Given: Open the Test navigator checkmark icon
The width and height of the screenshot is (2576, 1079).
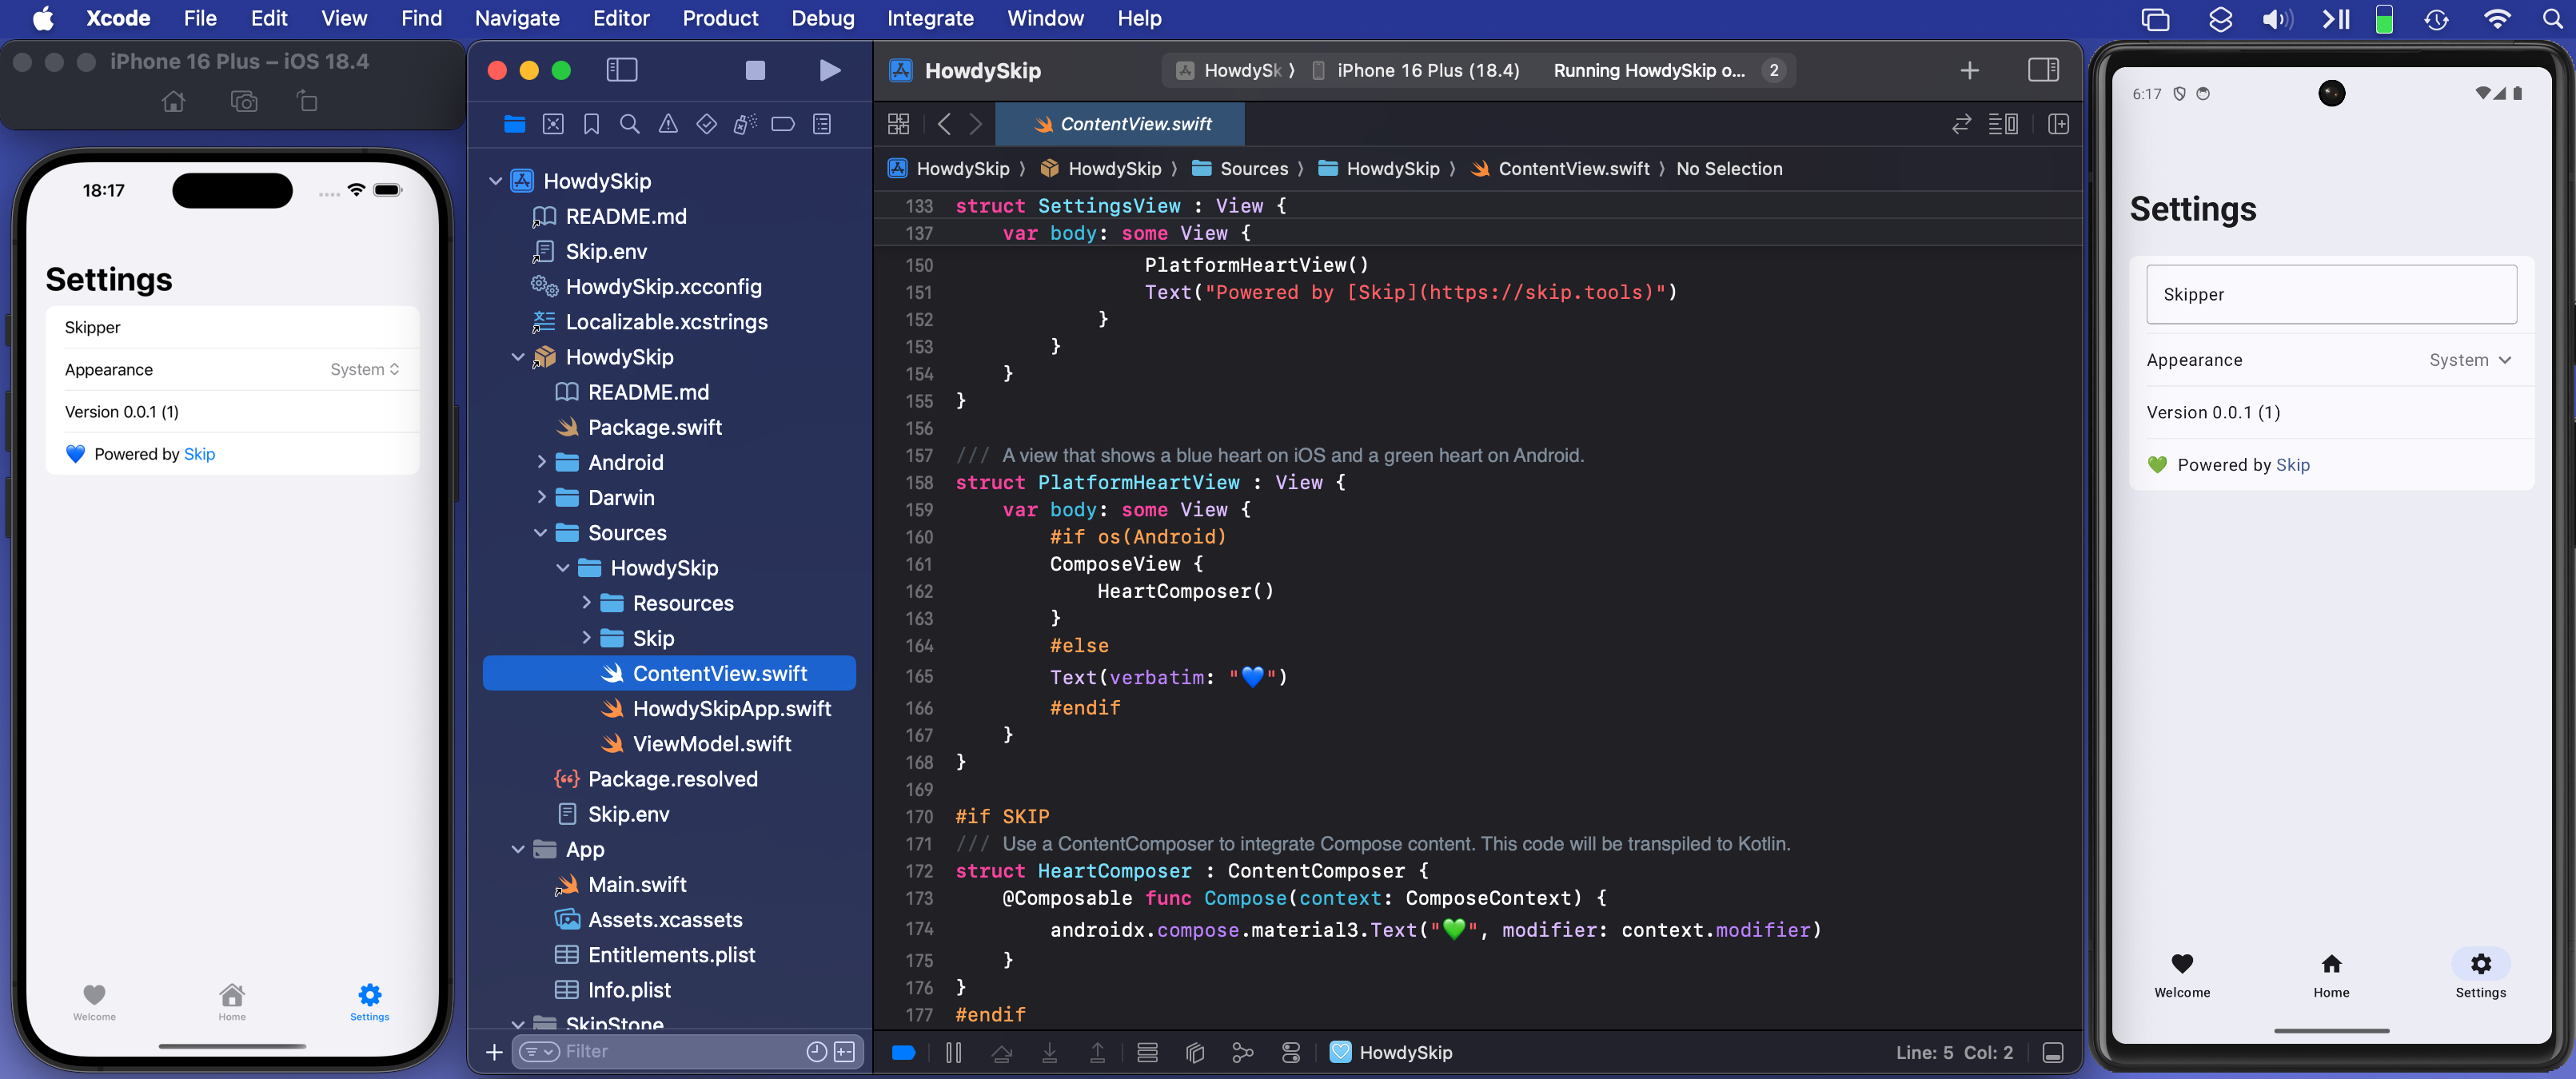Looking at the screenshot, I should (x=706, y=124).
